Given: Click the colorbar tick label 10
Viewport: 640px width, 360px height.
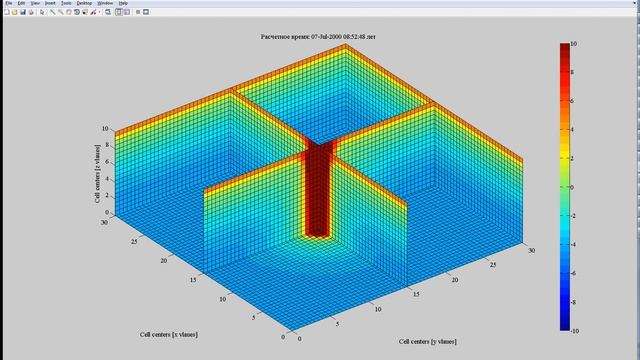Looking at the screenshot, I should 573,44.
